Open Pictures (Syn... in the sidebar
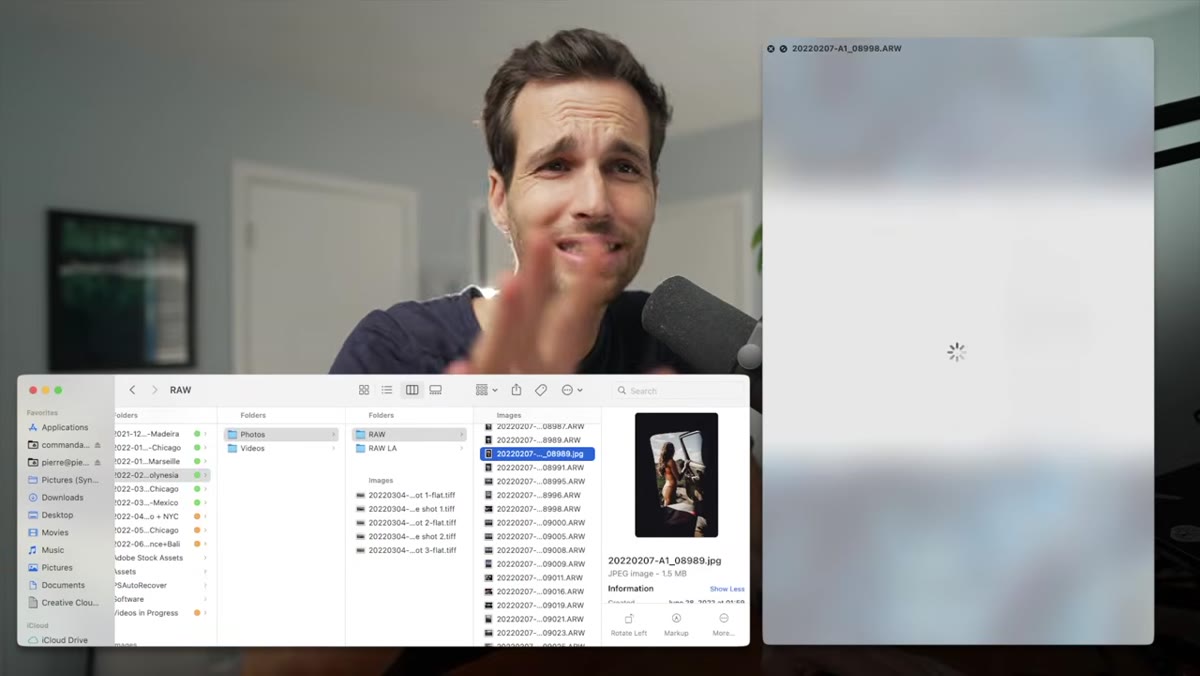The height and width of the screenshot is (676, 1200). (65, 480)
